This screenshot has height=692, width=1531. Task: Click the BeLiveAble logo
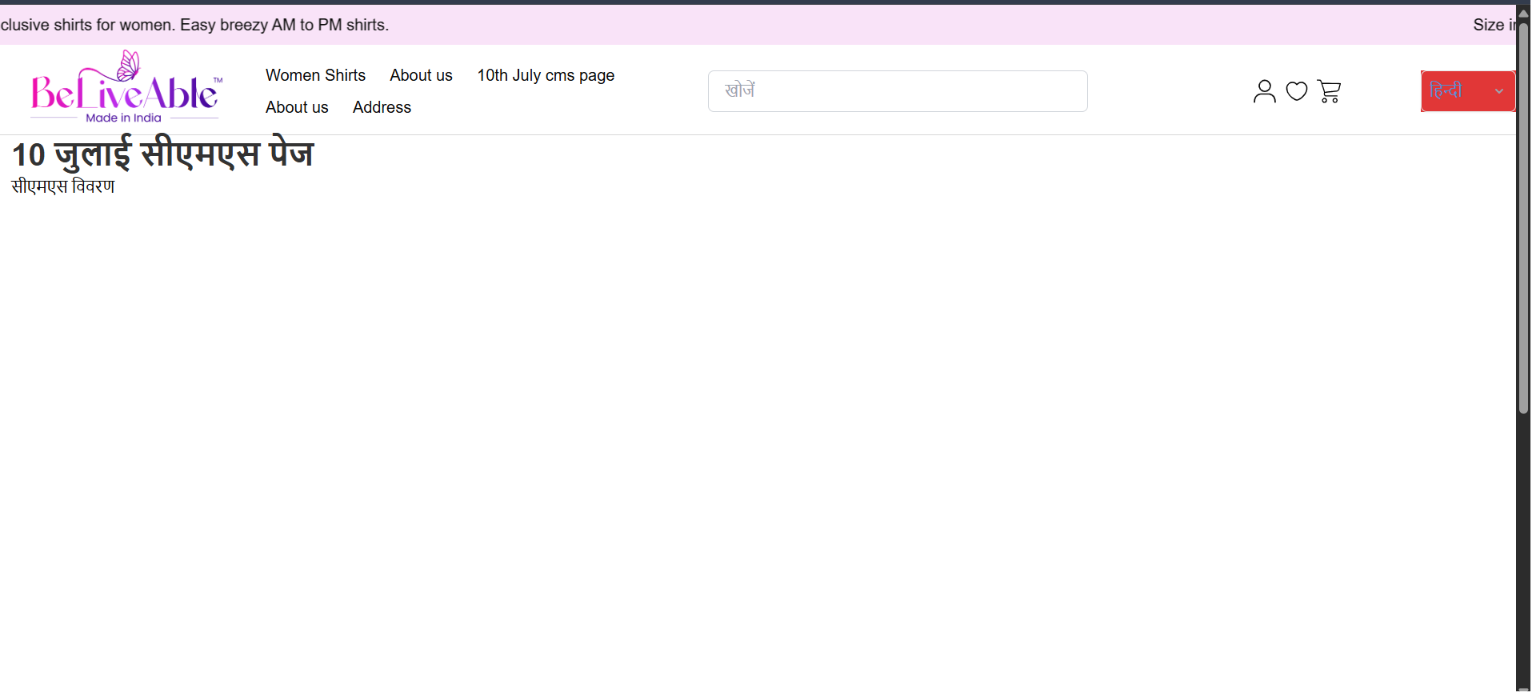click(126, 87)
